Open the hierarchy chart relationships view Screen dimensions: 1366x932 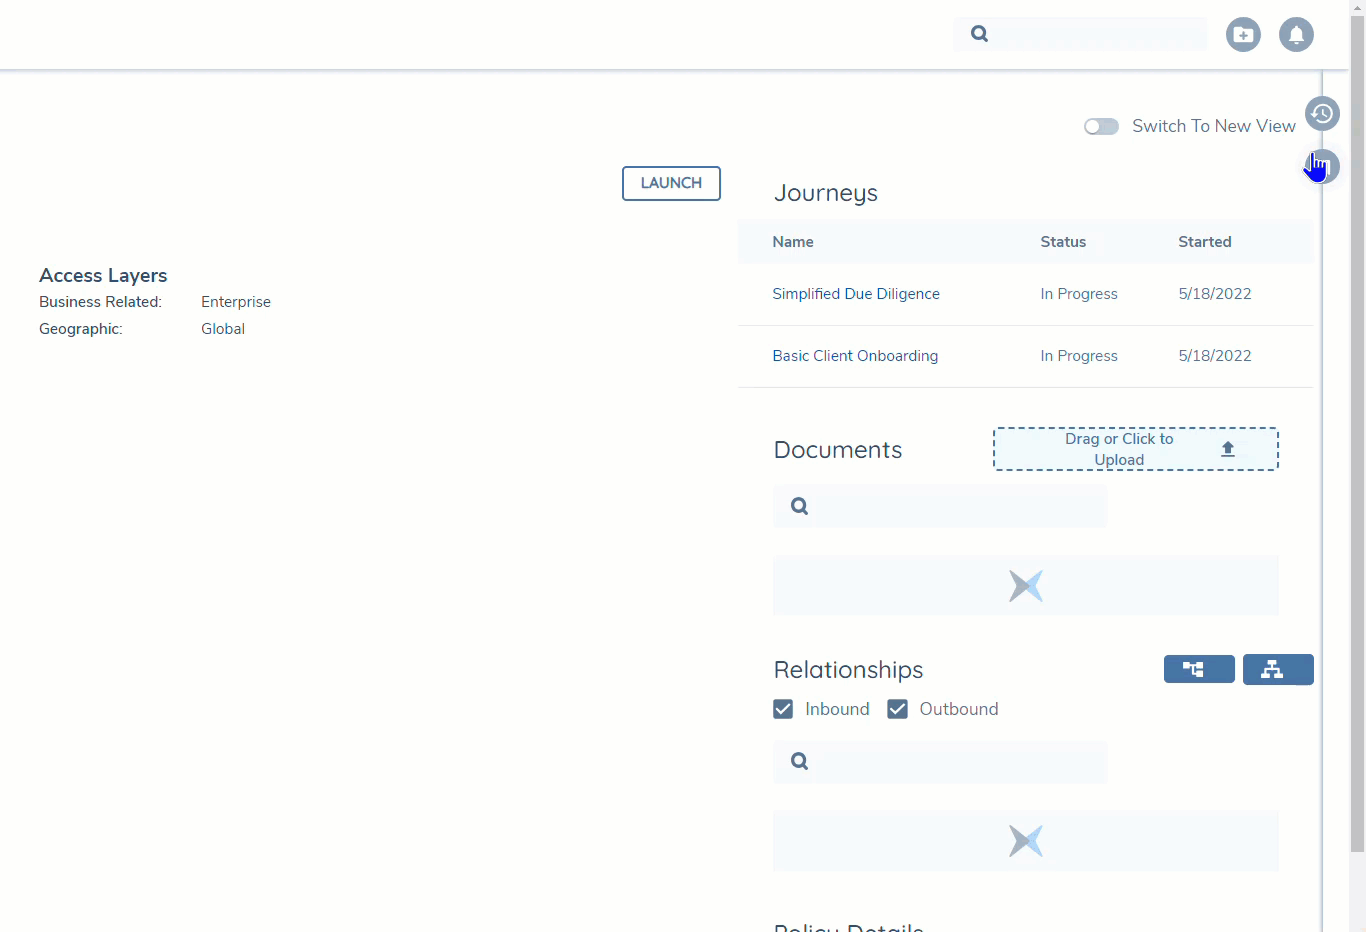(x=1277, y=669)
